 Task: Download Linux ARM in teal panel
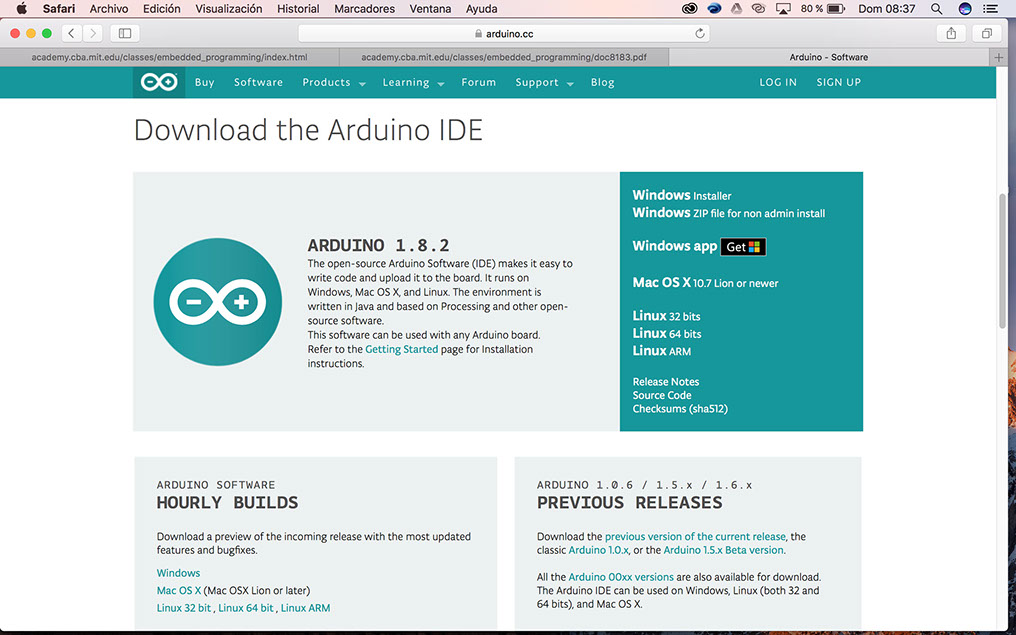[x=662, y=351]
